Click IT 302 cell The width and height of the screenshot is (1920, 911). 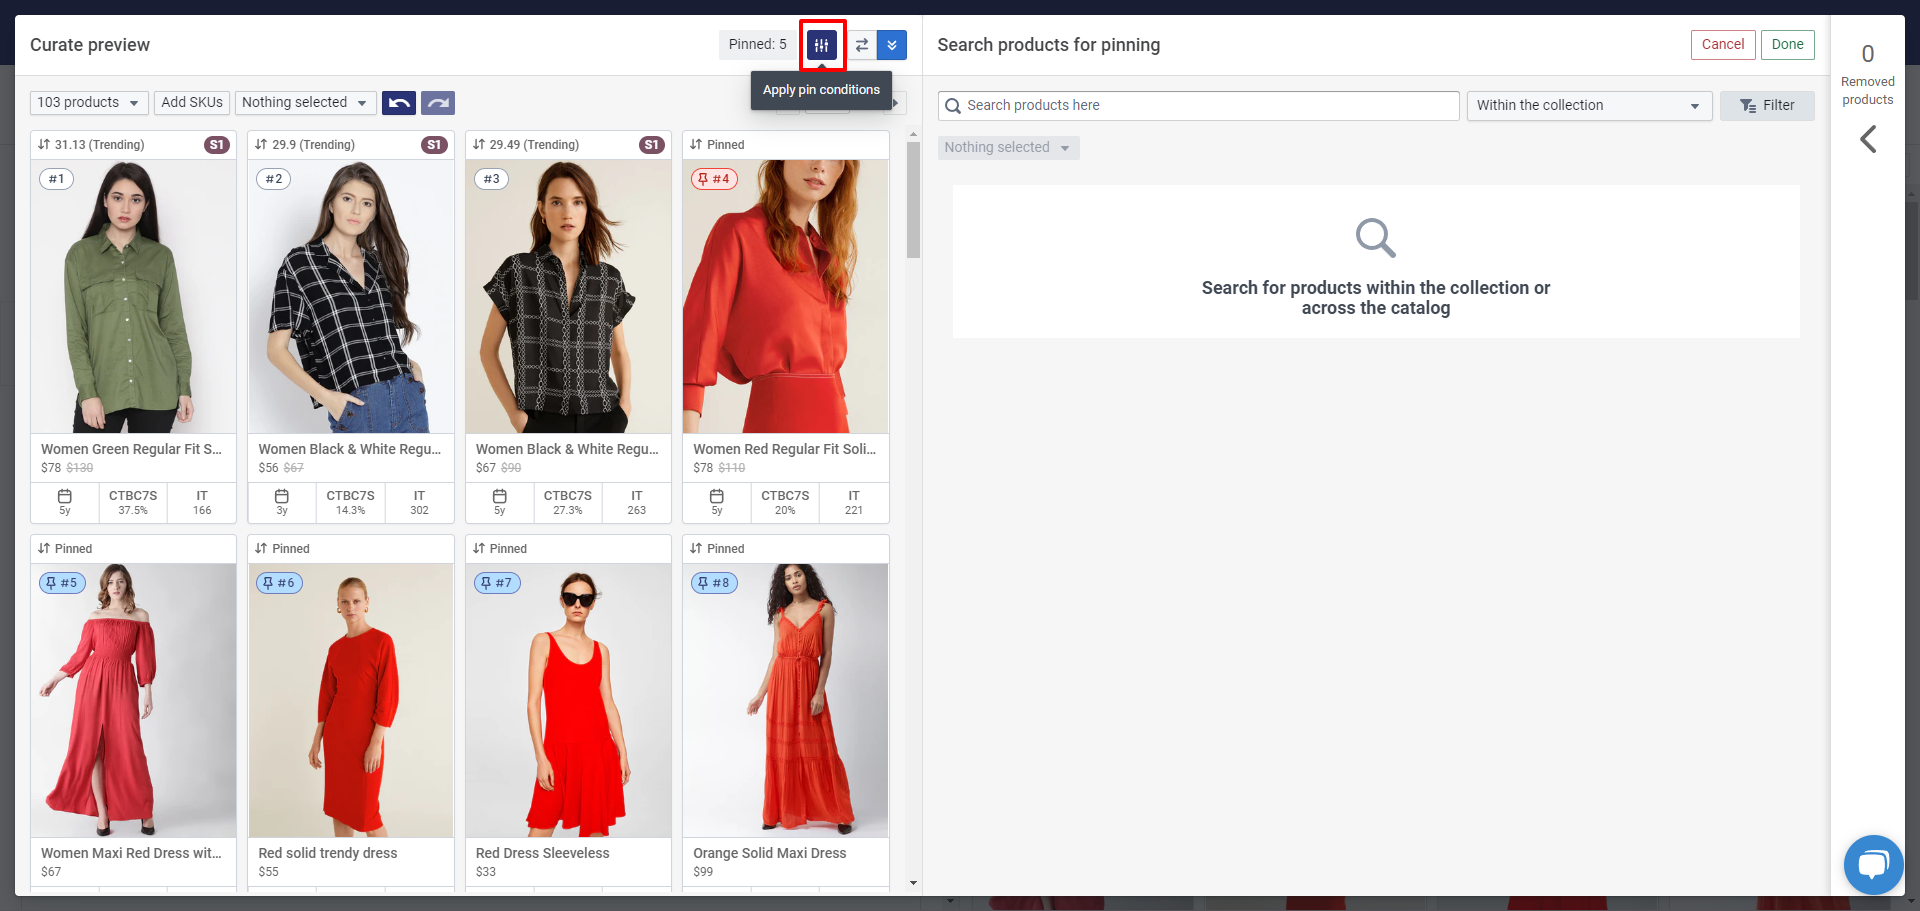point(419,502)
